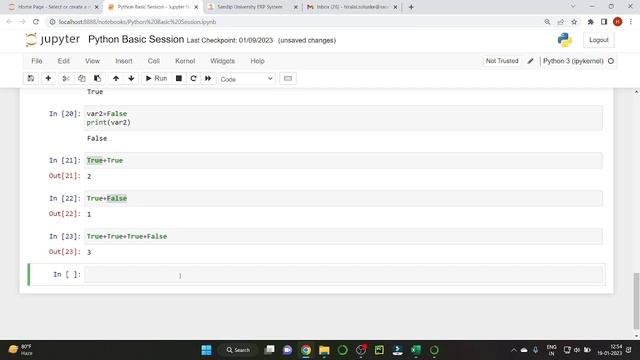640x360 pixels.
Task: Open the View menu
Action: (x=92, y=61)
